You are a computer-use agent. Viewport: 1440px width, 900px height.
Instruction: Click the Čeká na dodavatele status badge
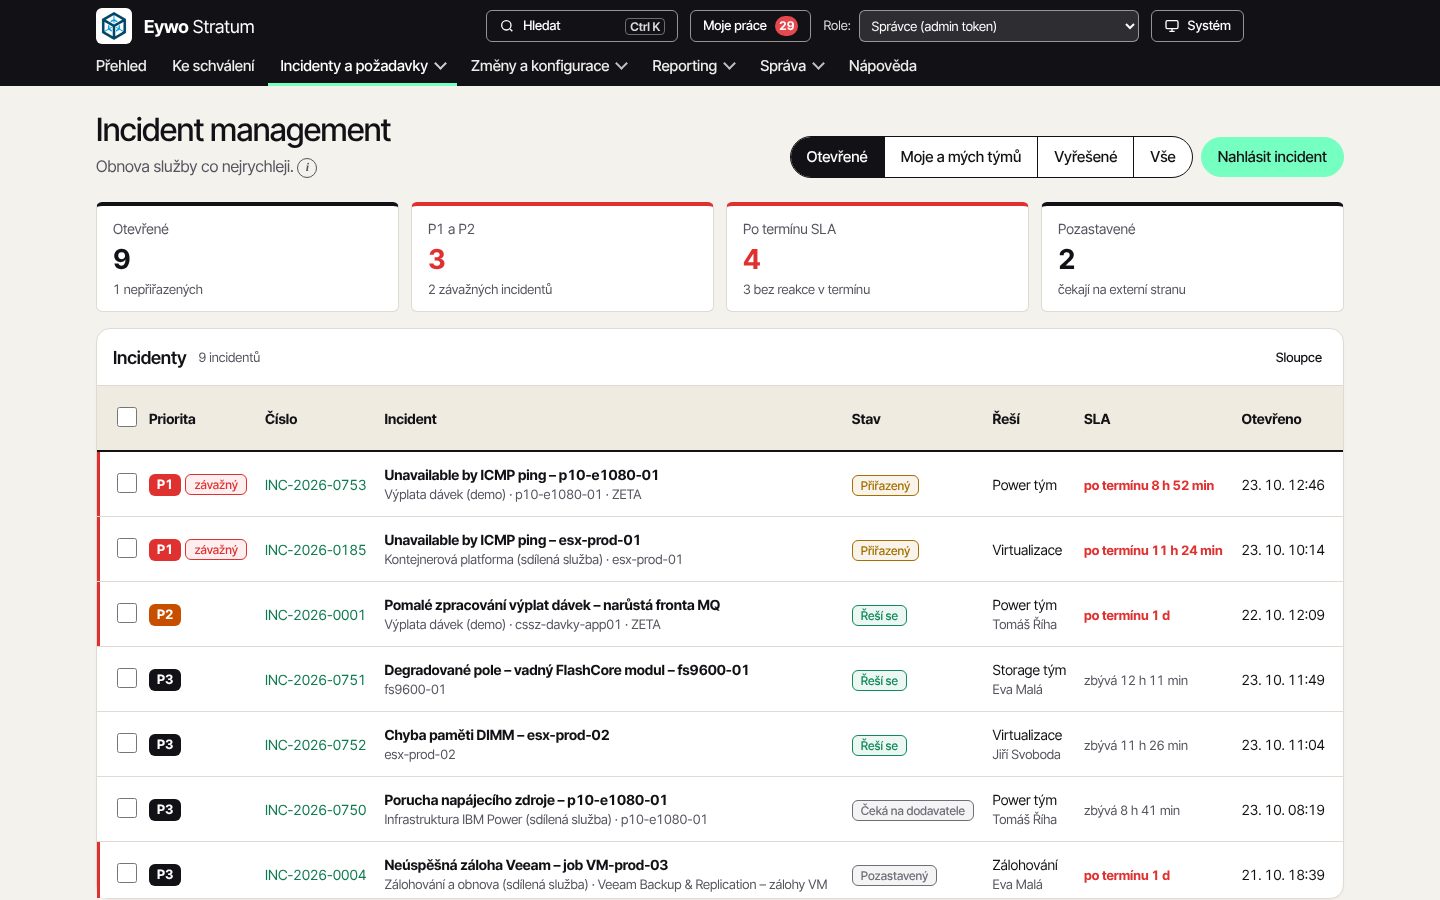(913, 811)
